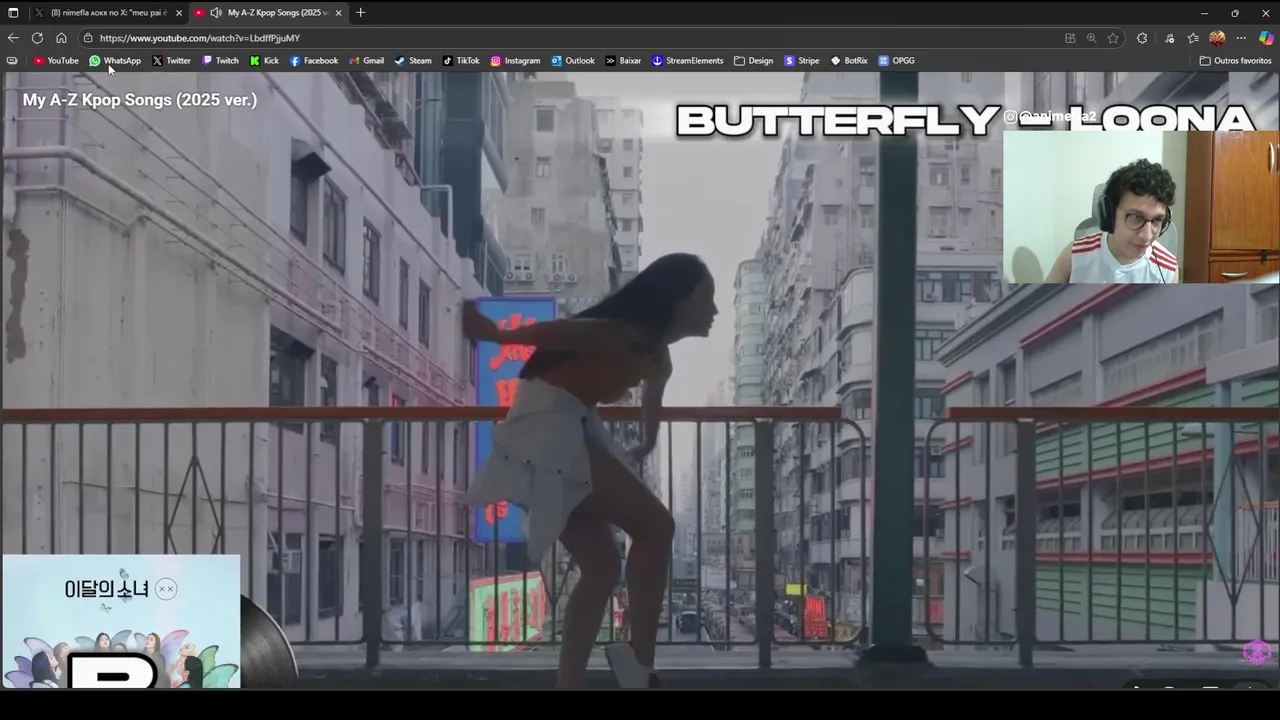
Task: Open the Kick bookmark
Action: 264,61
